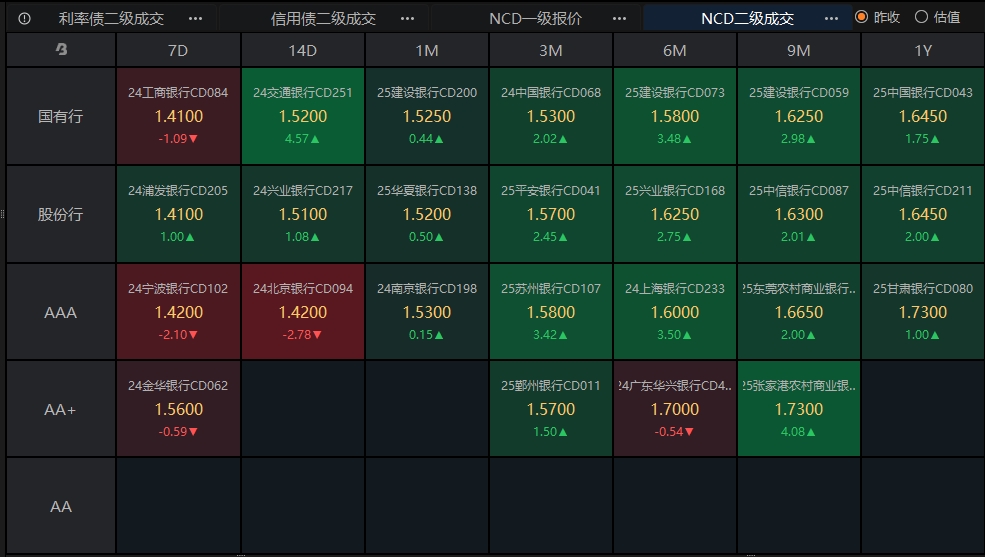Click the 24广东华兴银行 6M cell
Image resolution: width=985 pixels, height=557 pixels.
(675, 408)
